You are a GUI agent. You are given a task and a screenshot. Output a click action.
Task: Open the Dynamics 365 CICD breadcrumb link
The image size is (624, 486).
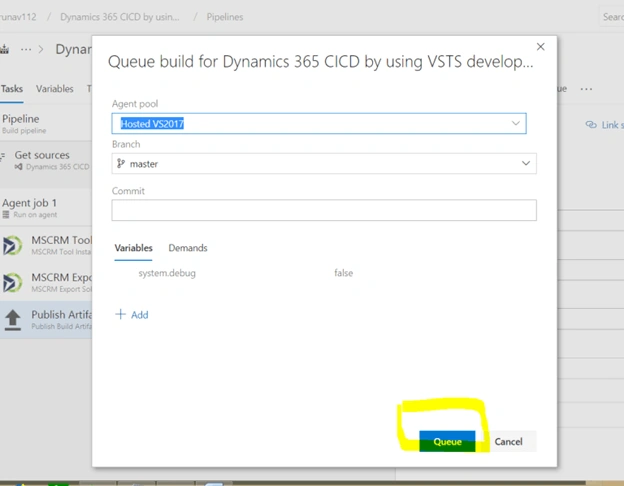[x=120, y=17]
